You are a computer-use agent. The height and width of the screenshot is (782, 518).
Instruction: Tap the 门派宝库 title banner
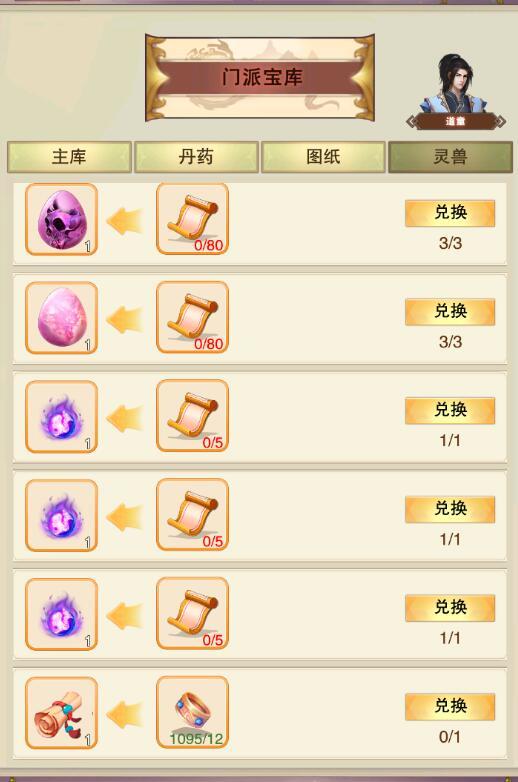260,77
